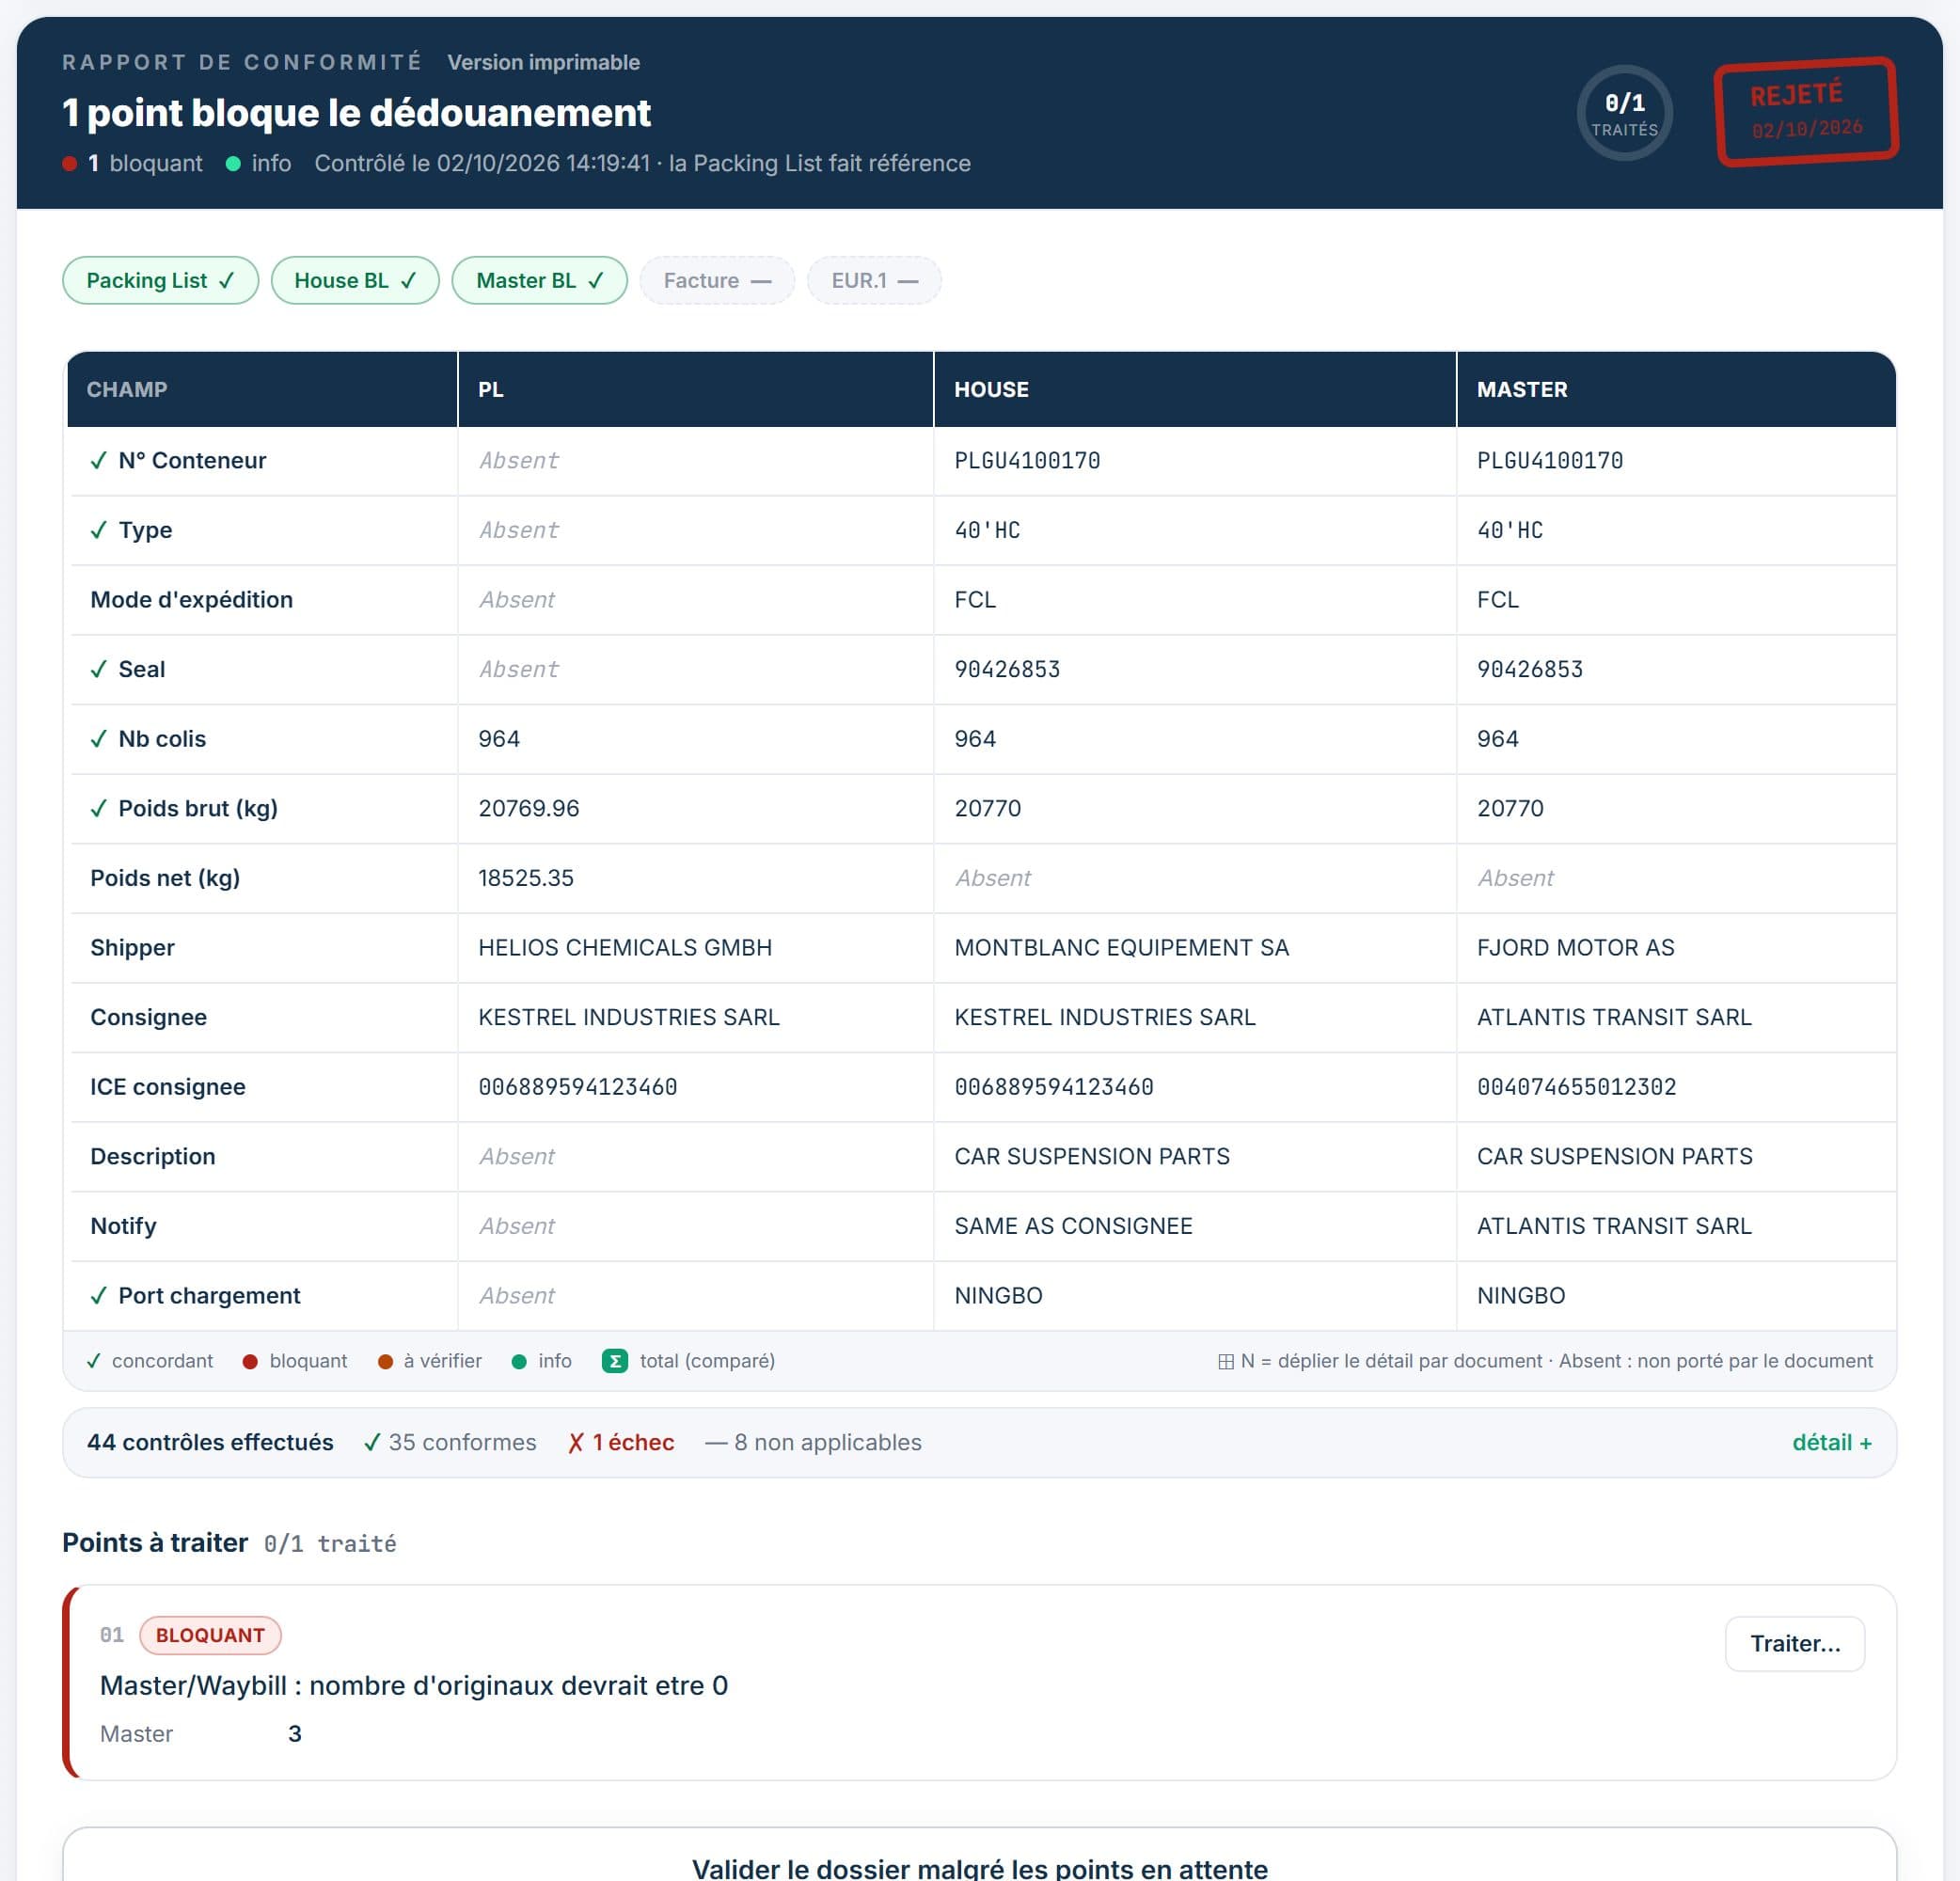Click the REJETÉ stamp badge
1960x1881 pixels.
[x=1806, y=111]
